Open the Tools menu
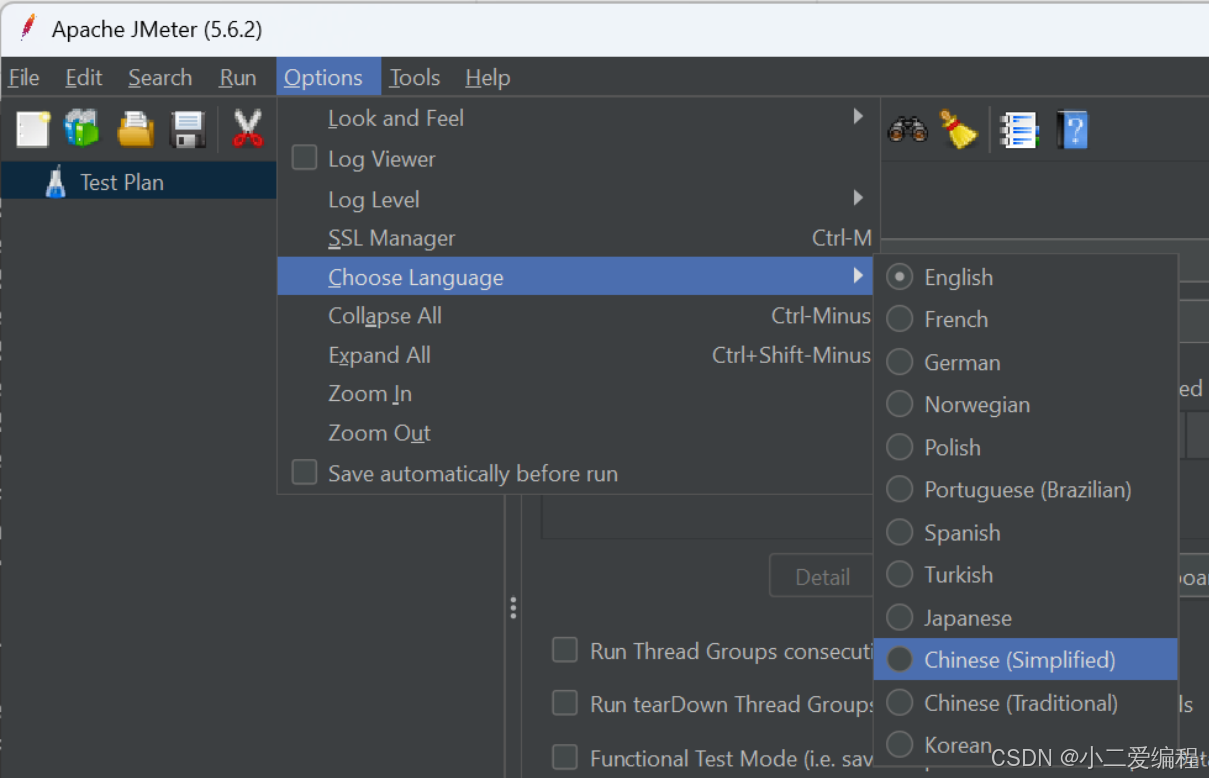 pyautogui.click(x=415, y=77)
